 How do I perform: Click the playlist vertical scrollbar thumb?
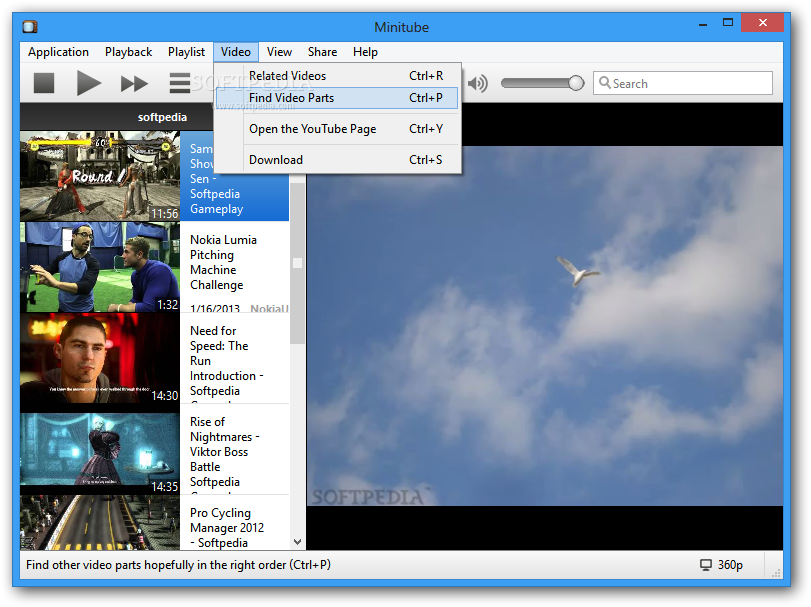point(297,263)
